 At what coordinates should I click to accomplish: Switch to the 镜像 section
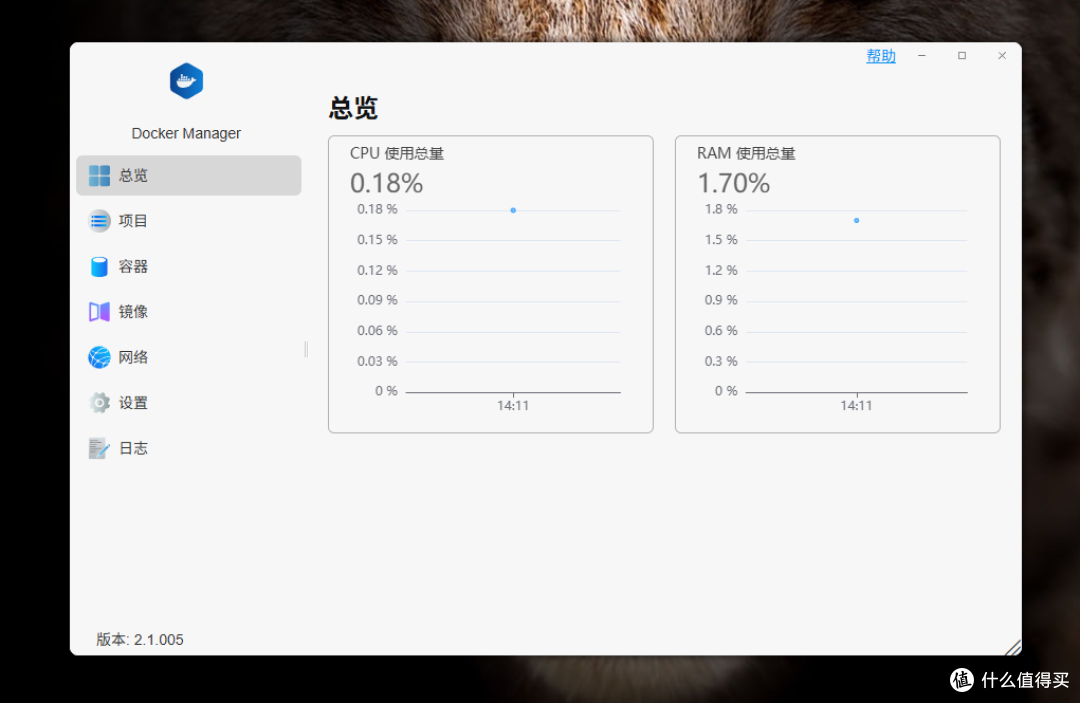click(x=189, y=312)
